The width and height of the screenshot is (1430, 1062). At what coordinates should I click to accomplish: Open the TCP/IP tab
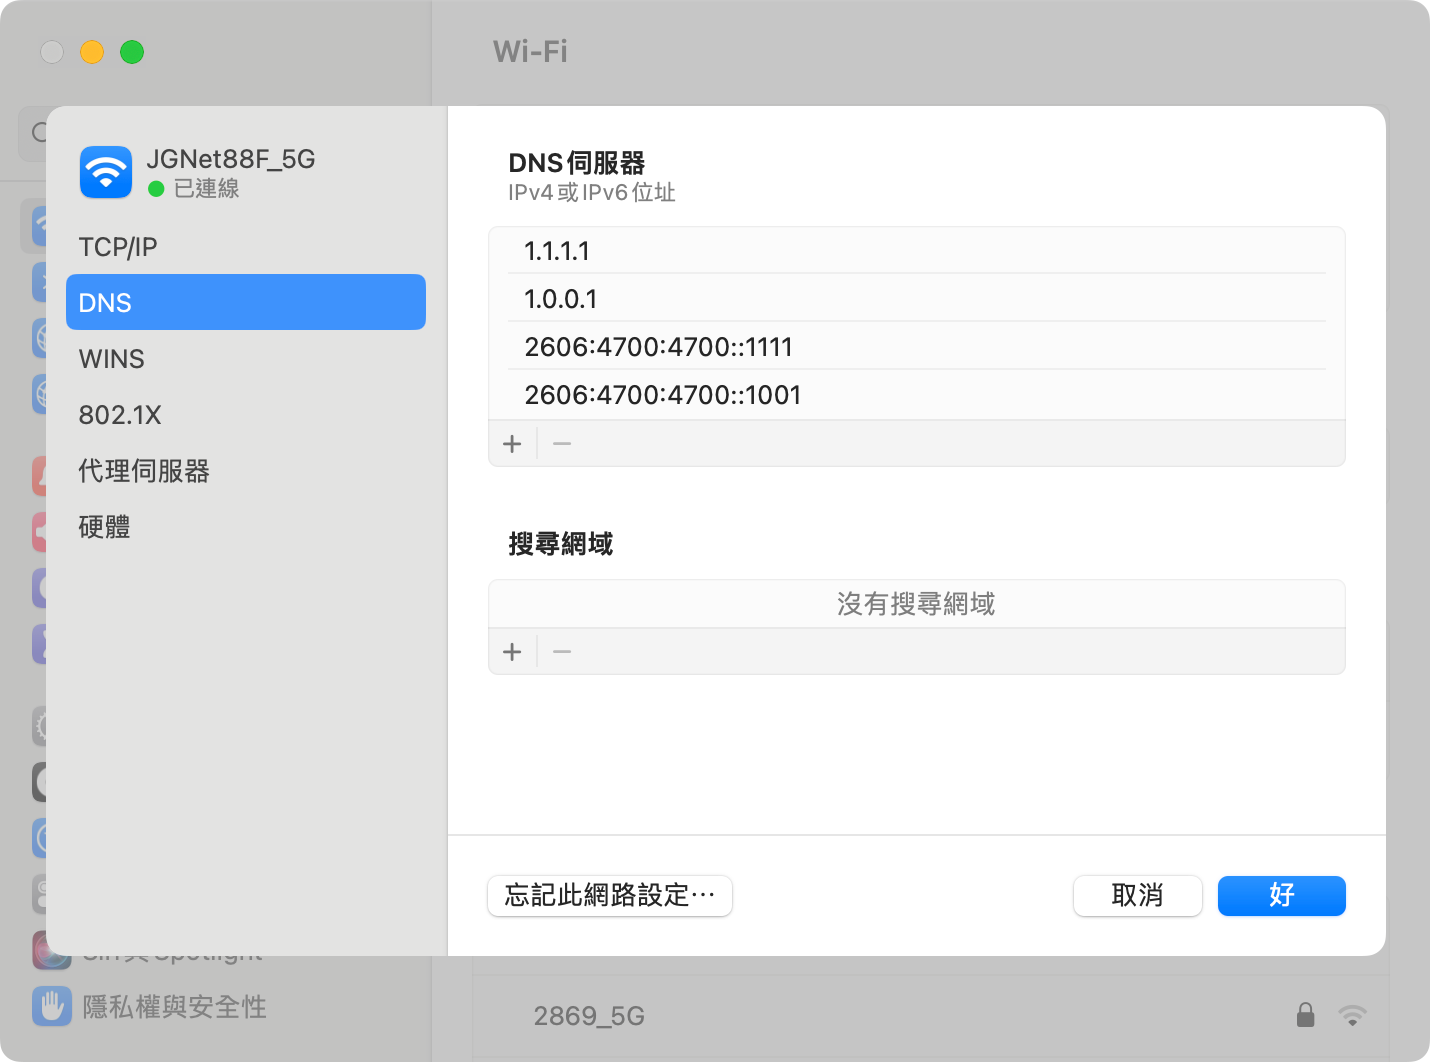pyautogui.click(x=118, y=247)
